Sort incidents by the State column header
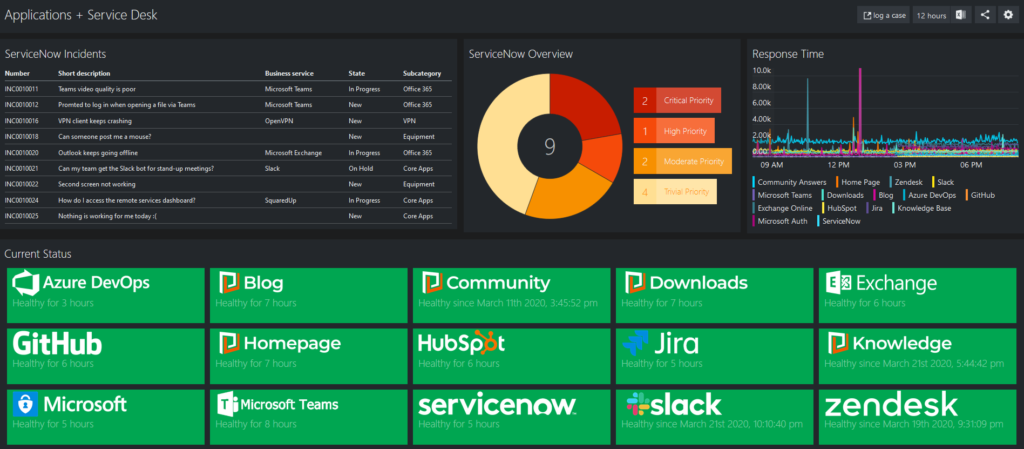Screen dimensions: 1024x449 tap(357, 73)
